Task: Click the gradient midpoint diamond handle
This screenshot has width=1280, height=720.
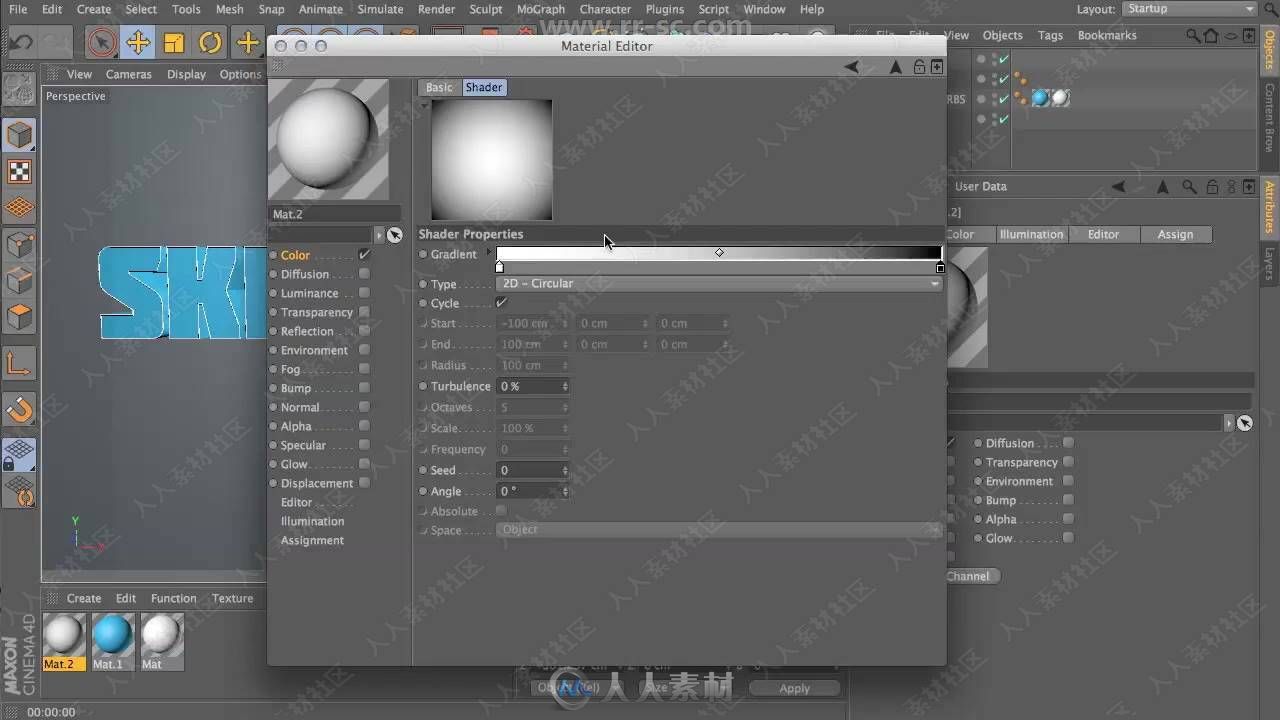Action: (x=719, y=253)
